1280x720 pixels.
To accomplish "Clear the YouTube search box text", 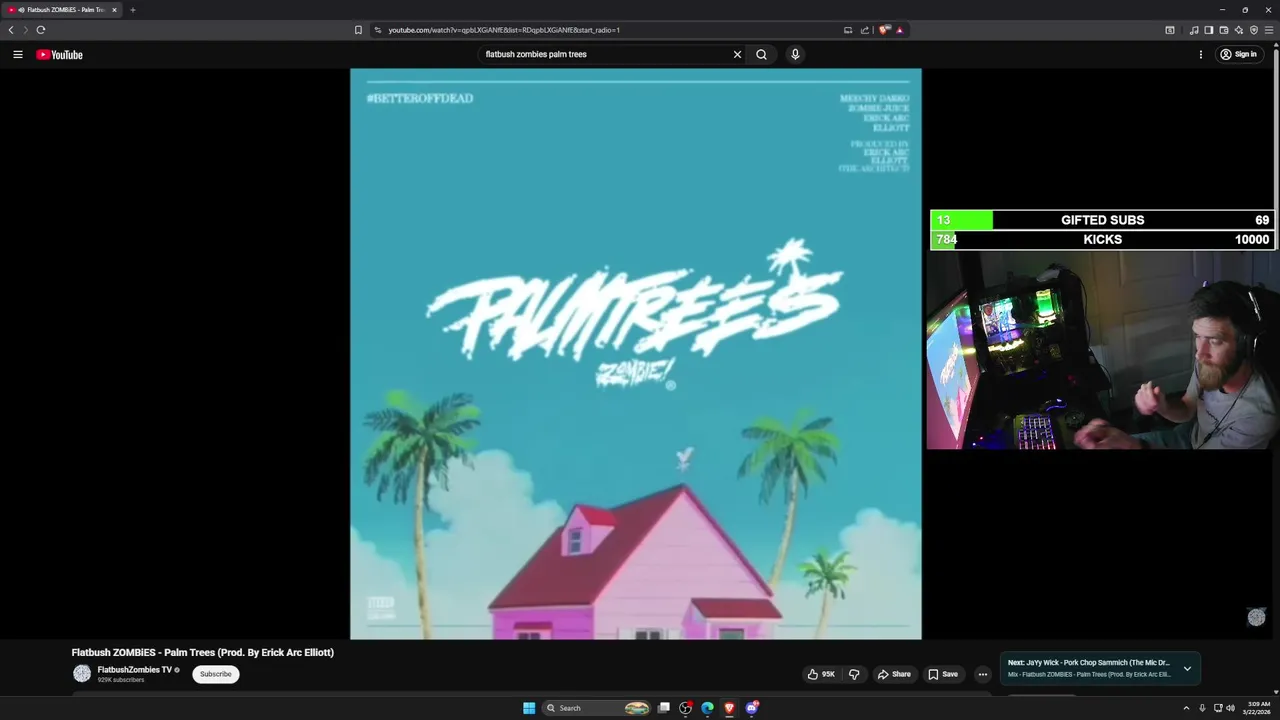I will 737,54.
